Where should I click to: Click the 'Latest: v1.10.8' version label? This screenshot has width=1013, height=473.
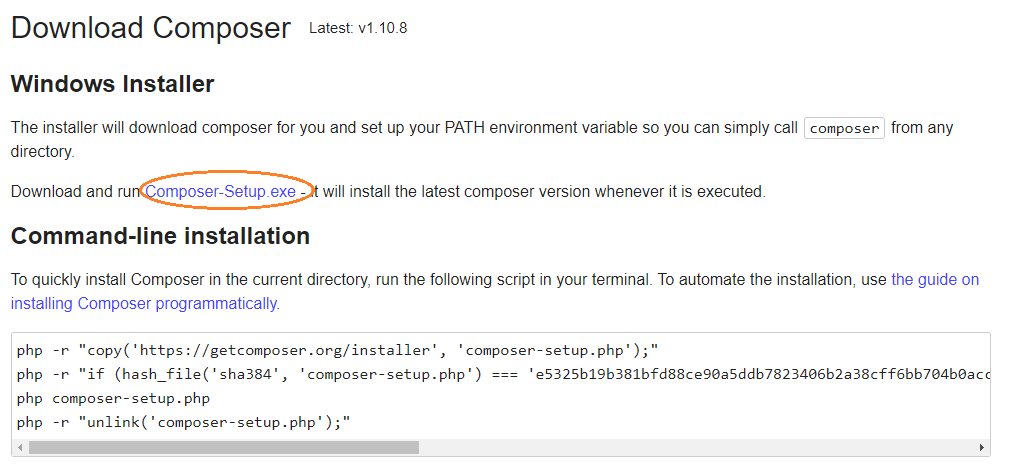click(x=358, y=28)
